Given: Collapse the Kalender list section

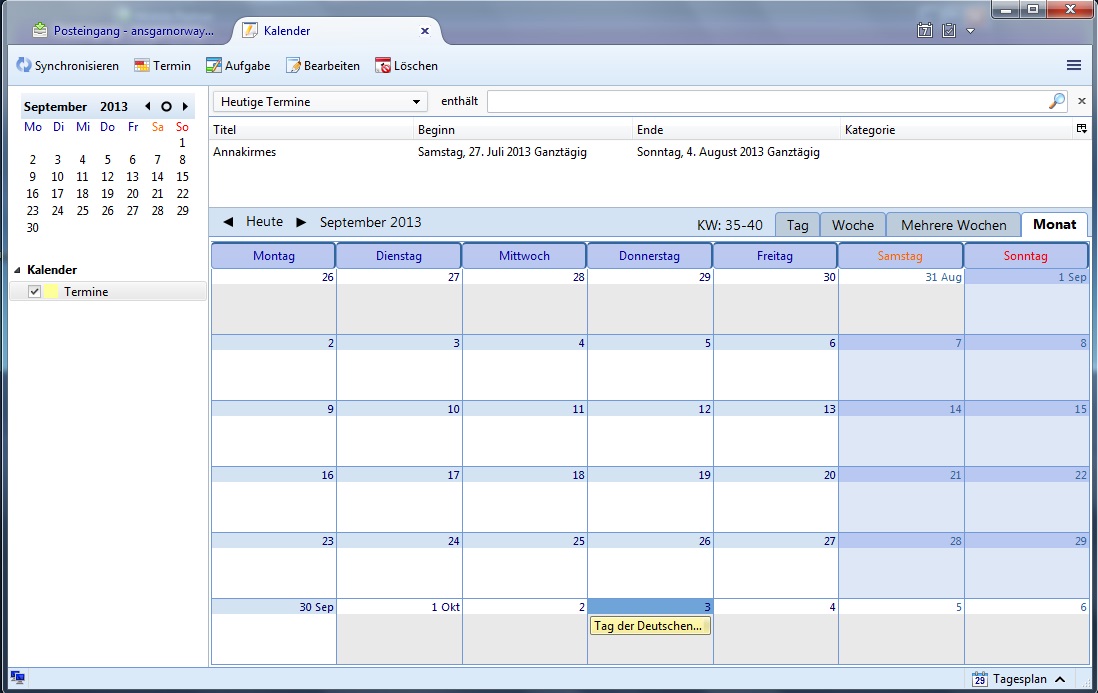Looking at the screenshot, I should (17, 270).
